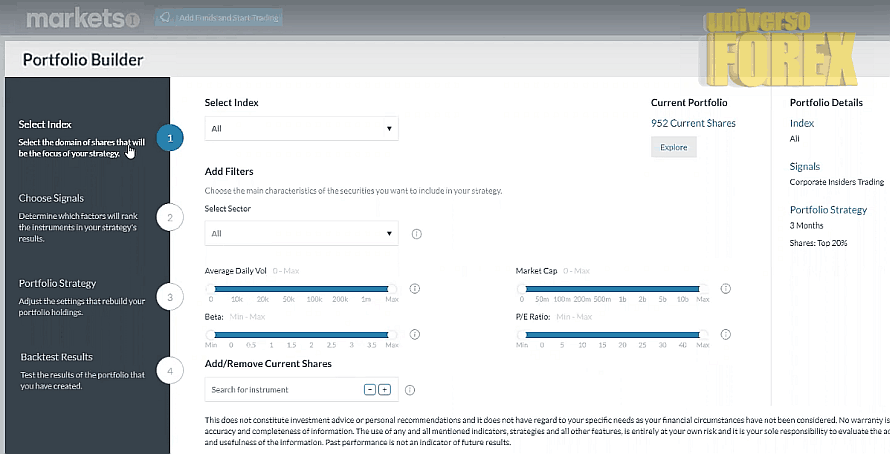This screenshot has height=454, width=890.
Task: Click the P/E Ratio info icon
Action: 725,334
